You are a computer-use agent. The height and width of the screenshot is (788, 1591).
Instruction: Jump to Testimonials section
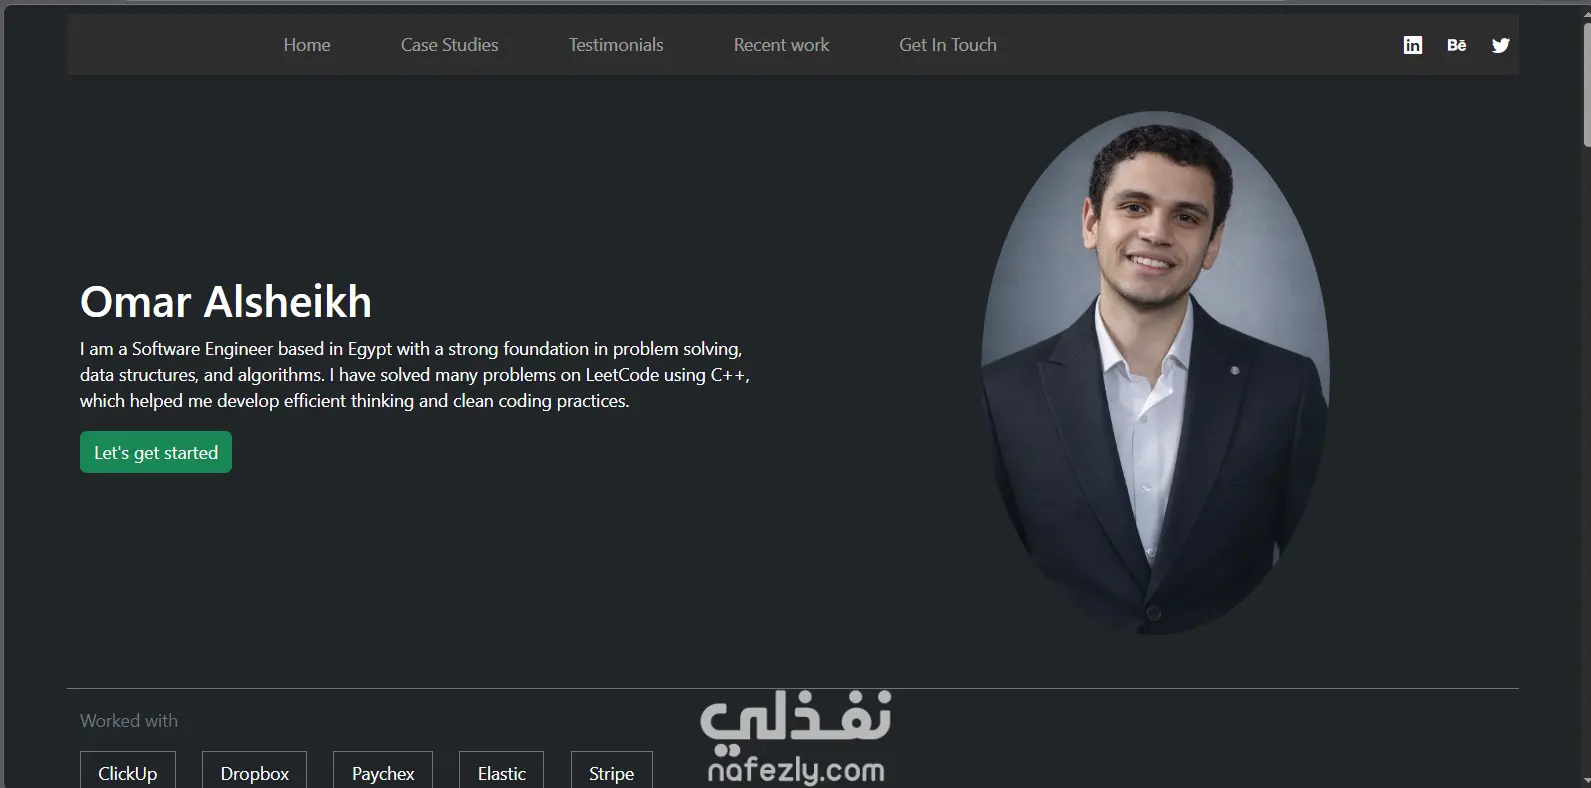616,45
